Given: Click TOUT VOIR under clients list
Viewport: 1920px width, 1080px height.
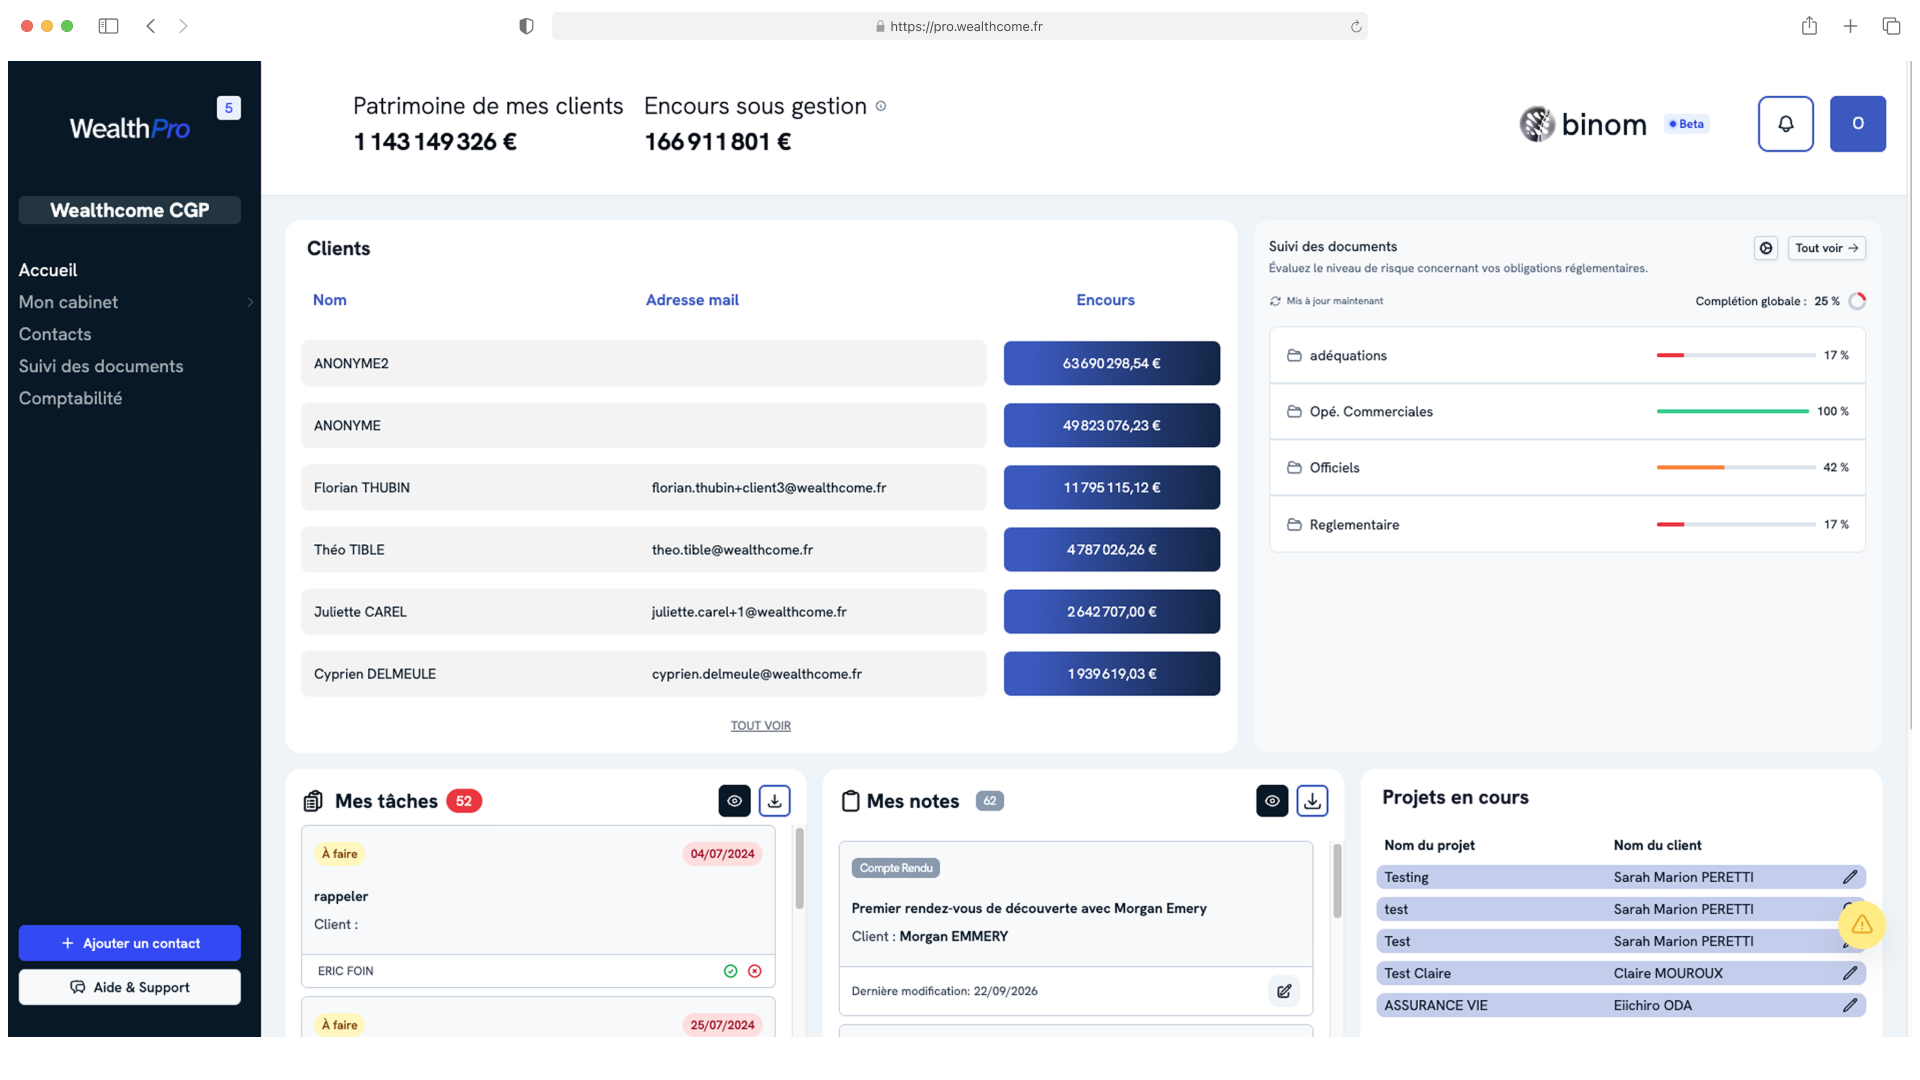Looking at the screenshot, I should pyautogui.click(x=760, y=726).
